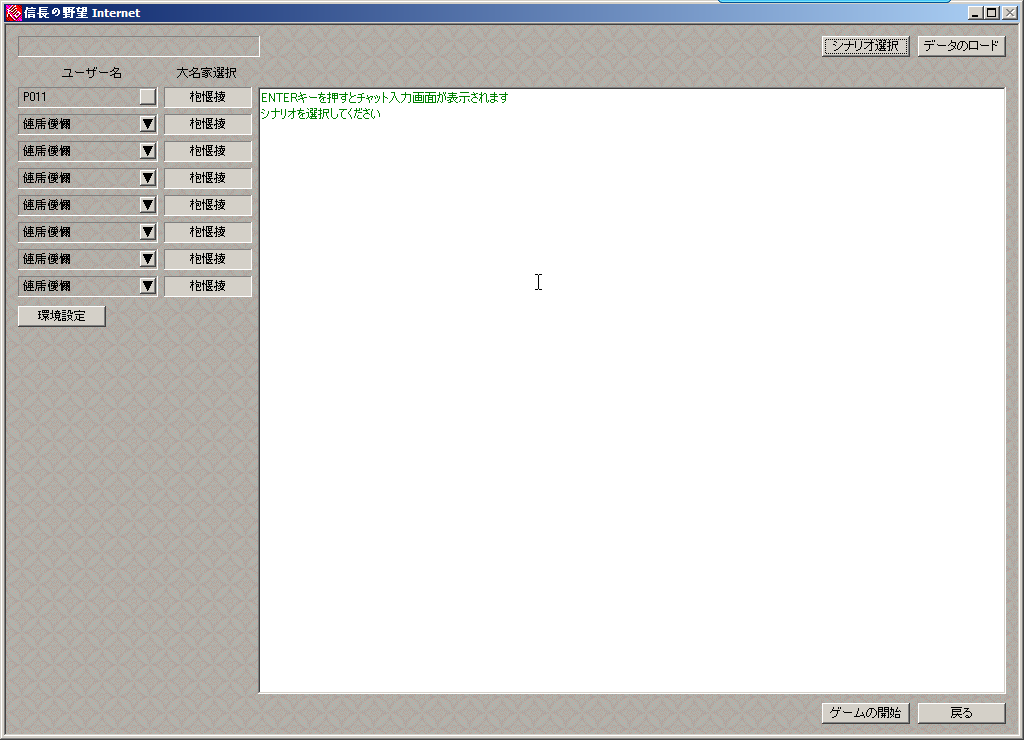The width and height of the screenshot is (1024, 740).
Task: Maximize the 信長の野望 Internet window
Action: coord(992,13)
